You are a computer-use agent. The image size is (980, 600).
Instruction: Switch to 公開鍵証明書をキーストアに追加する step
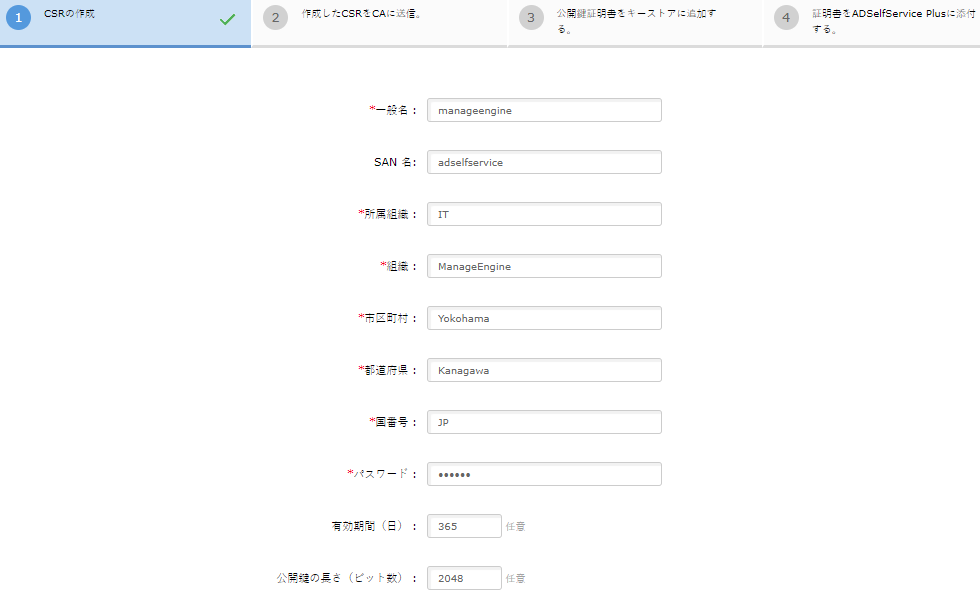tap(636, 21)
